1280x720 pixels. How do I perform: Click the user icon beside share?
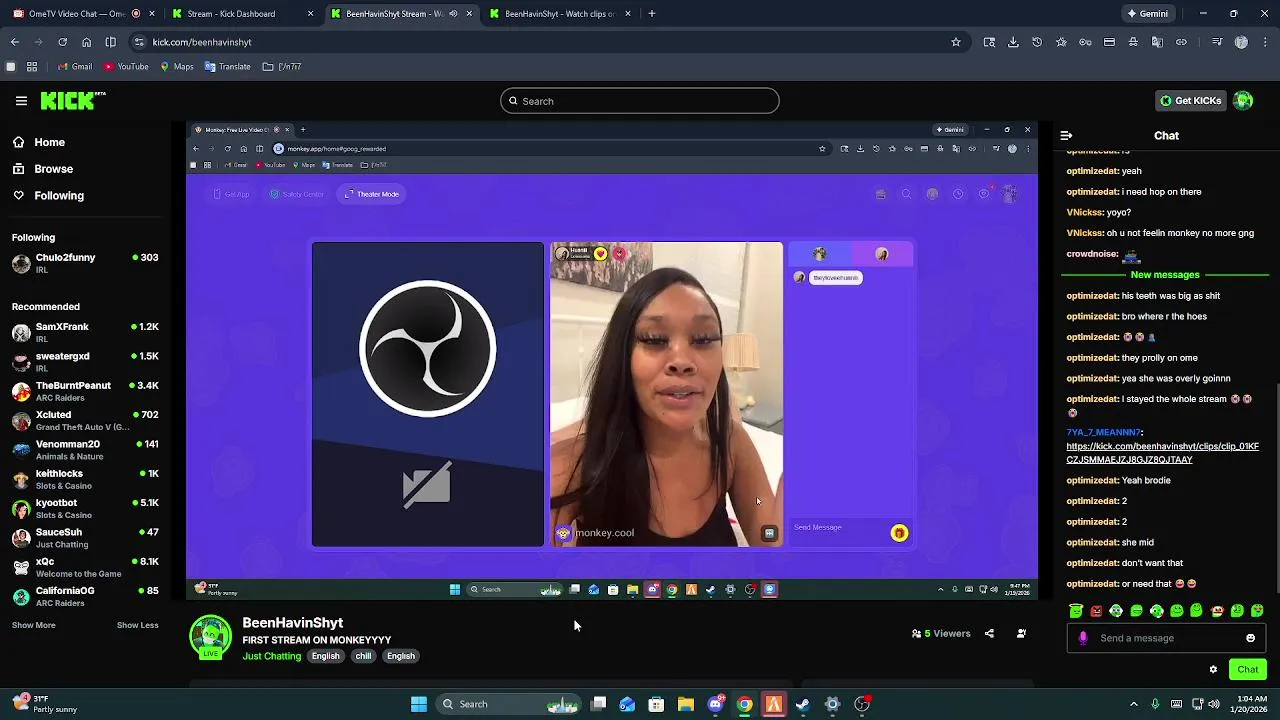pos(1021,633)
